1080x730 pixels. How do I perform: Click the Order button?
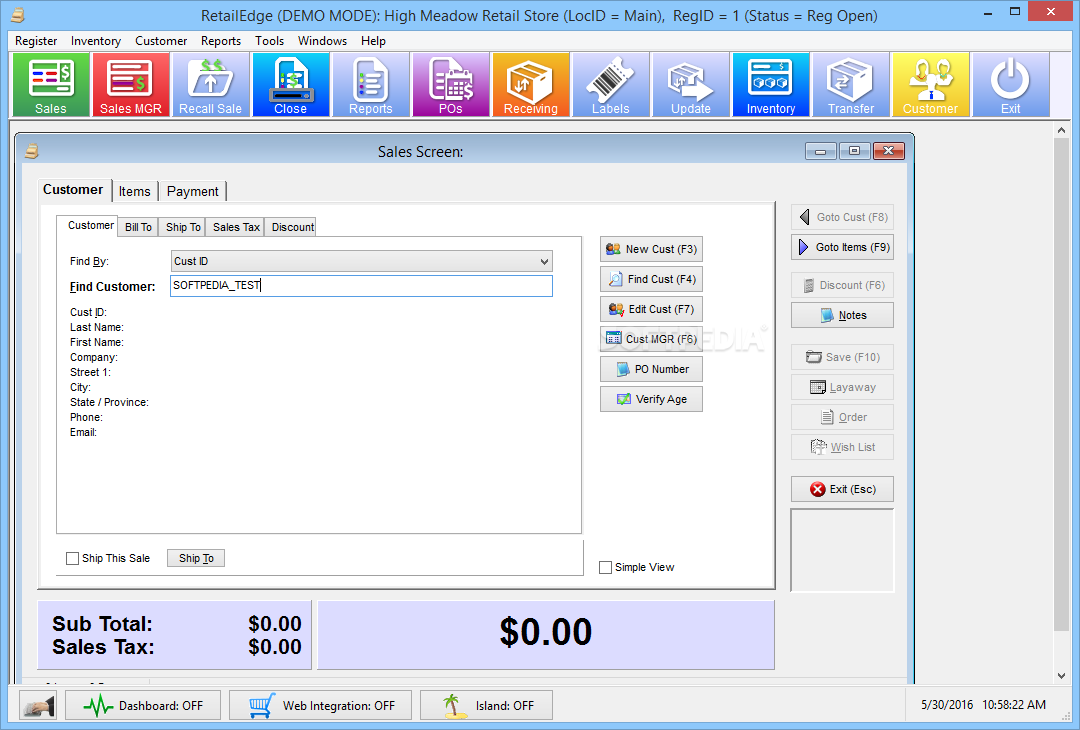pos(842,417)
